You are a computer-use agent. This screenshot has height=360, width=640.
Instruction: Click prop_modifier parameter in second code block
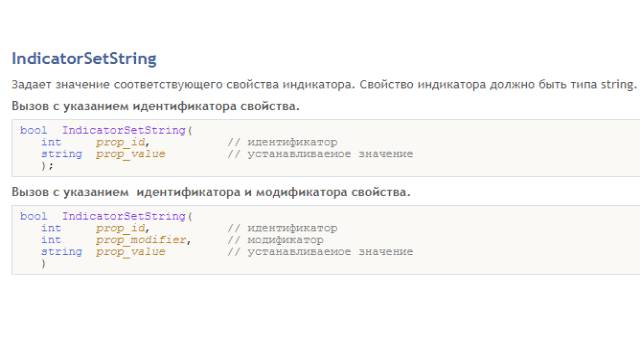[143, 240]
